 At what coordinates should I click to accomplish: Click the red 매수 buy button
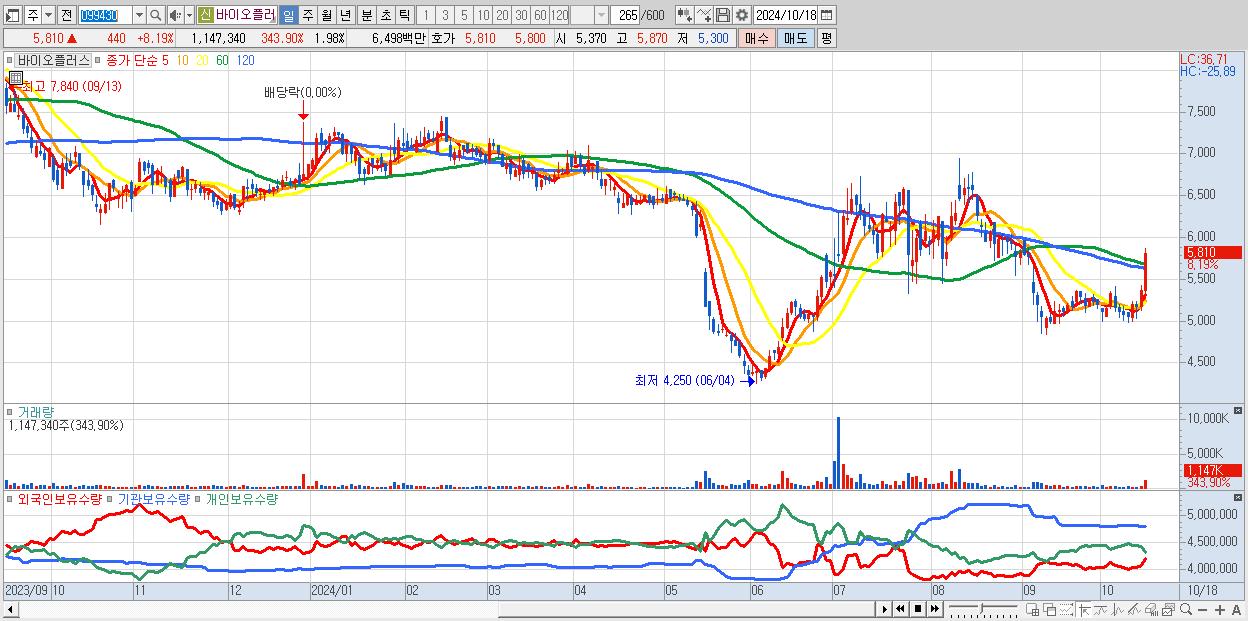[757, 37]
